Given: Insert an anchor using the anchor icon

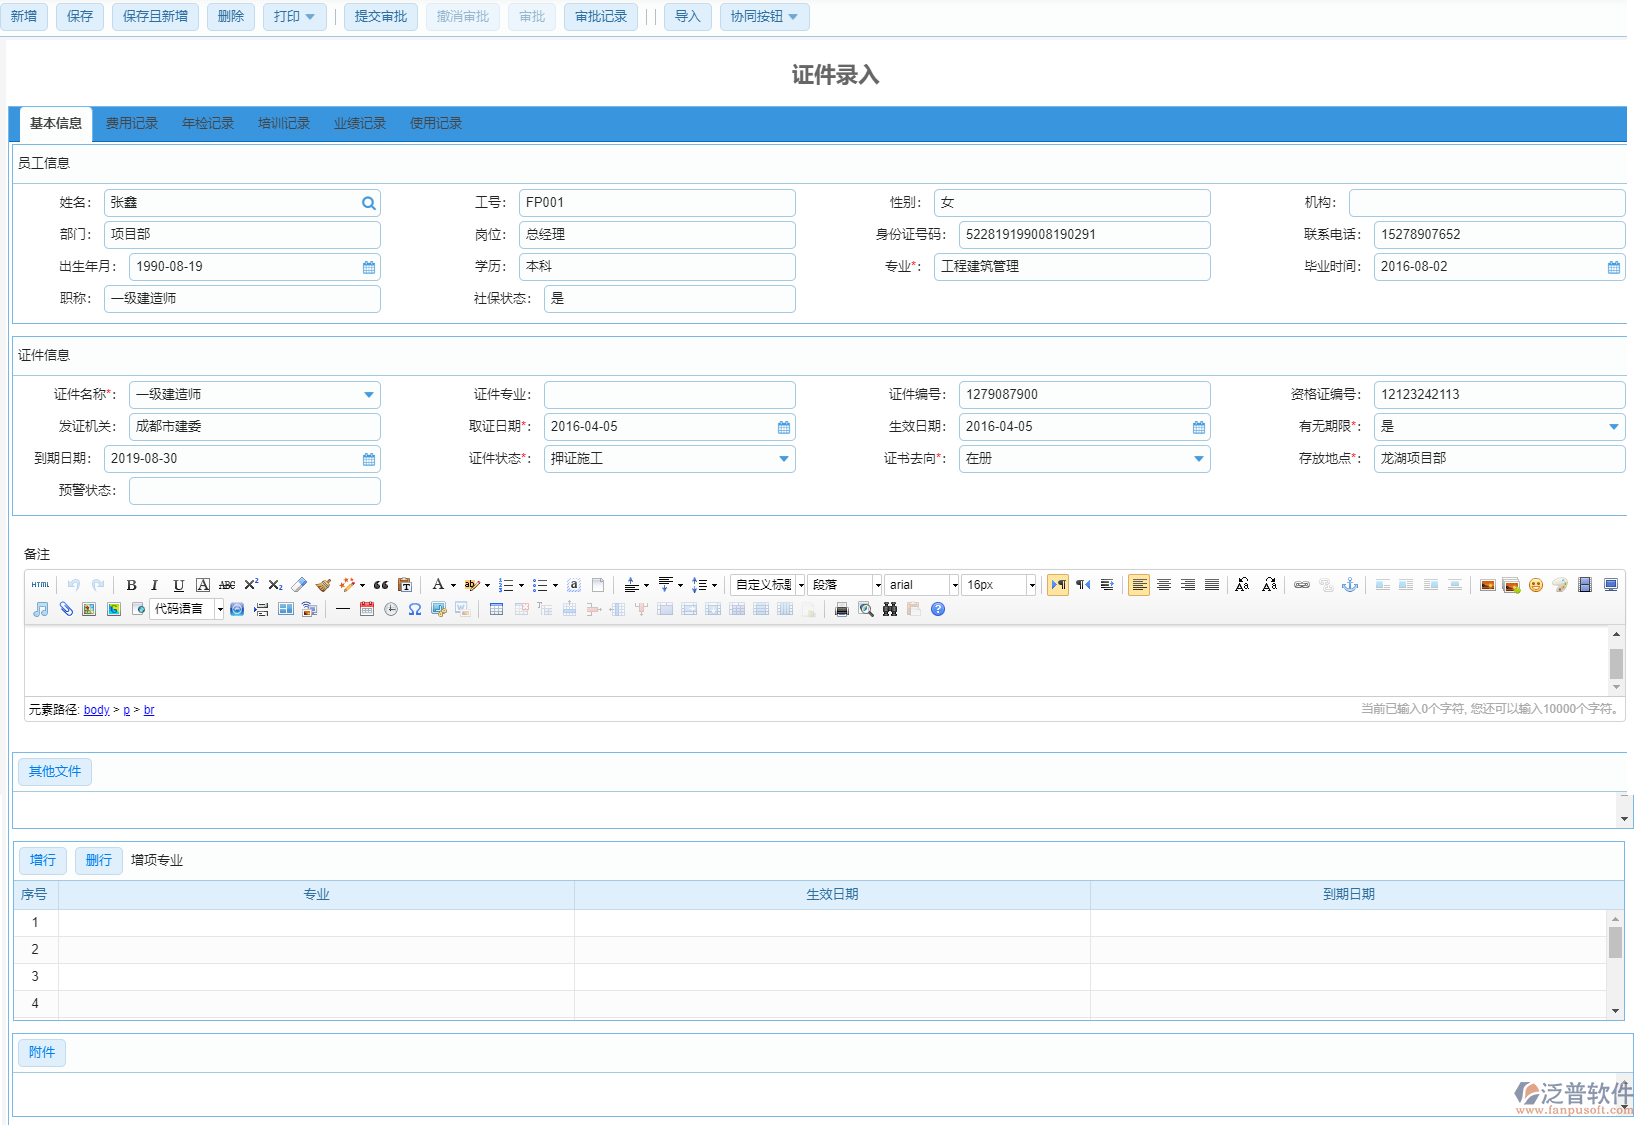Looking at the screenshot, I should click(1350, 585).
